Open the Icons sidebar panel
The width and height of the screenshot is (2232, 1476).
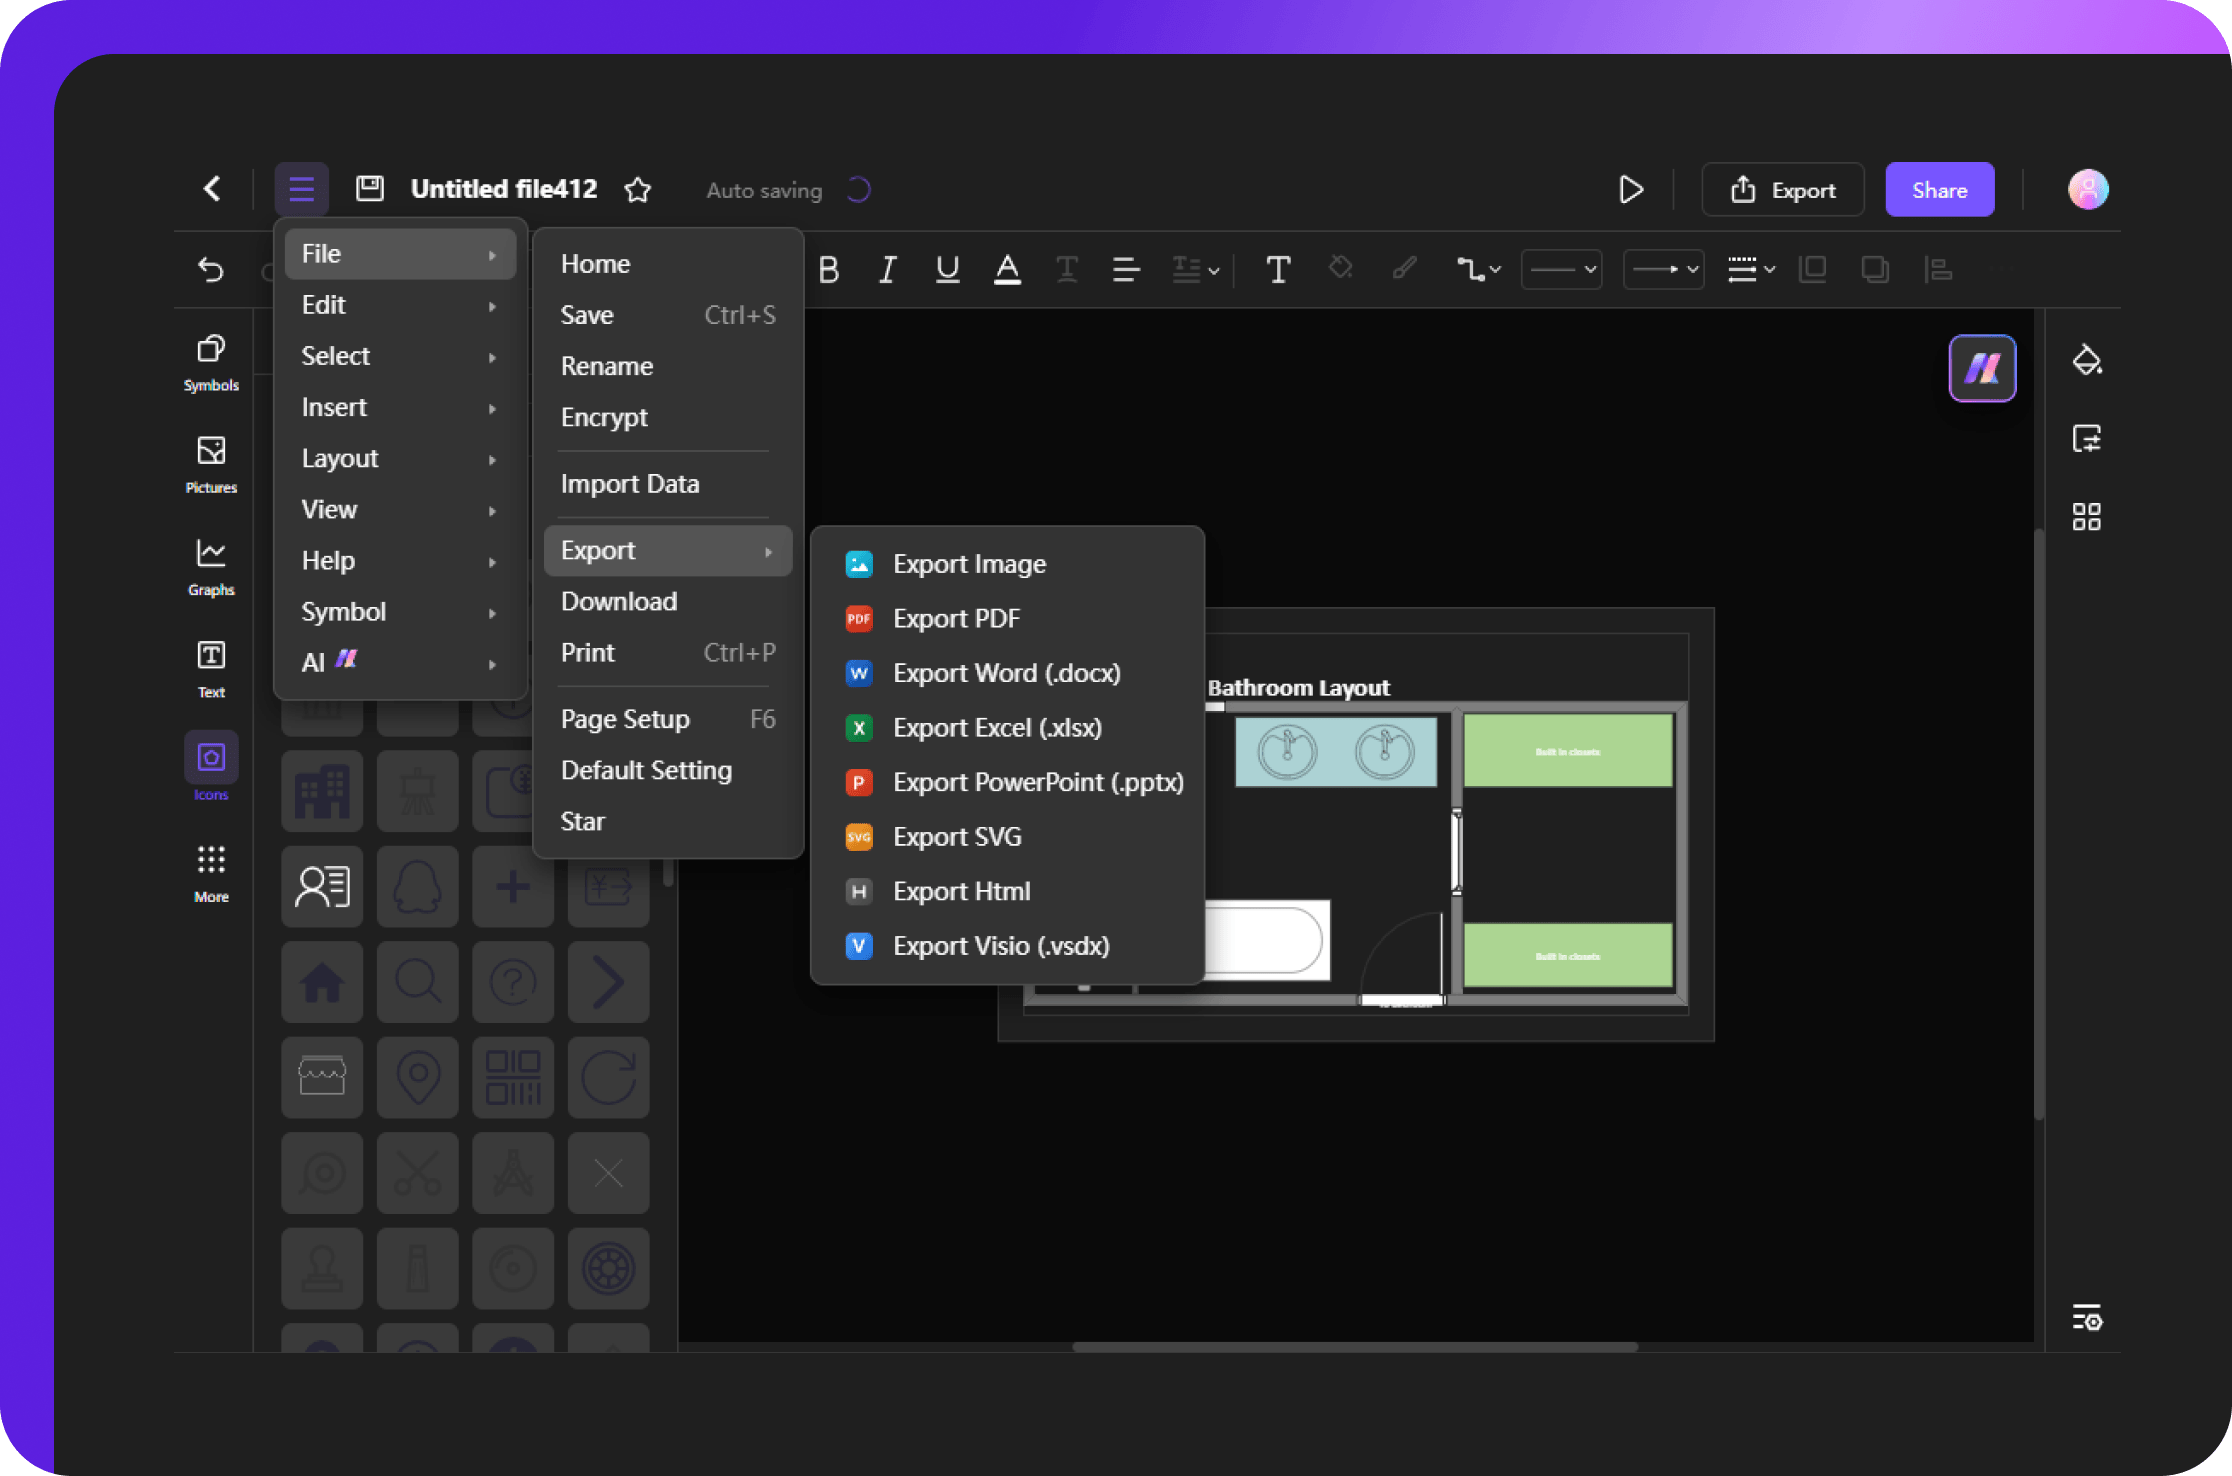[x=211, y=767]
